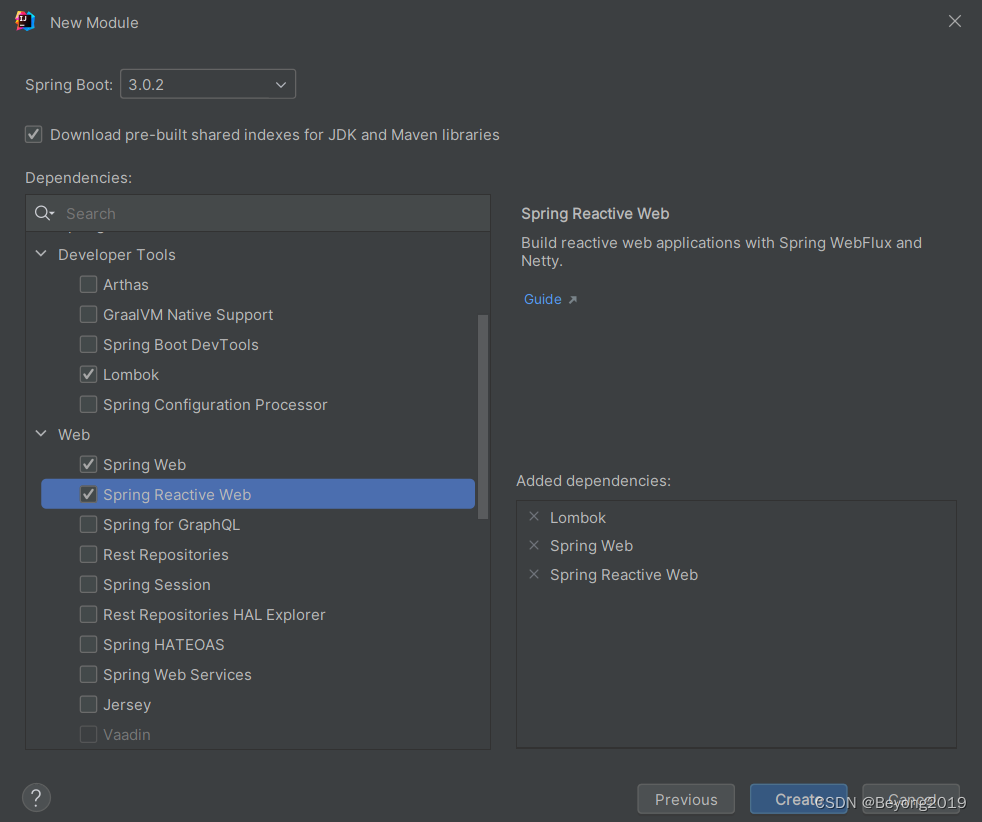Image resolution: width=982 pixels, height=822 pixels.
Task: Open the Guide link
Action: 542,299
